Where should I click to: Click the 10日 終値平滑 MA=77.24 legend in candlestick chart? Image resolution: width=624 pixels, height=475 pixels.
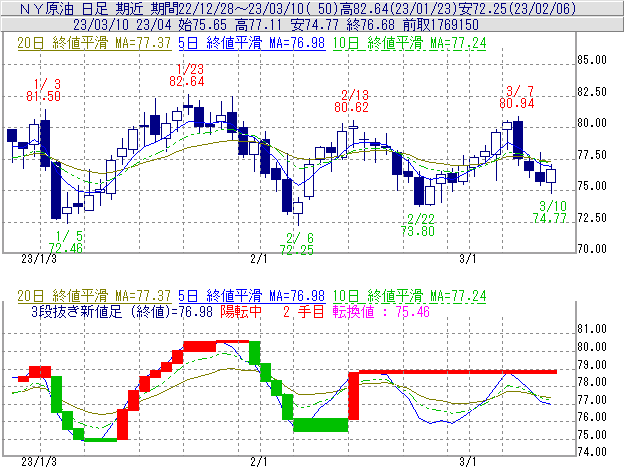click(x=410, y=43)
